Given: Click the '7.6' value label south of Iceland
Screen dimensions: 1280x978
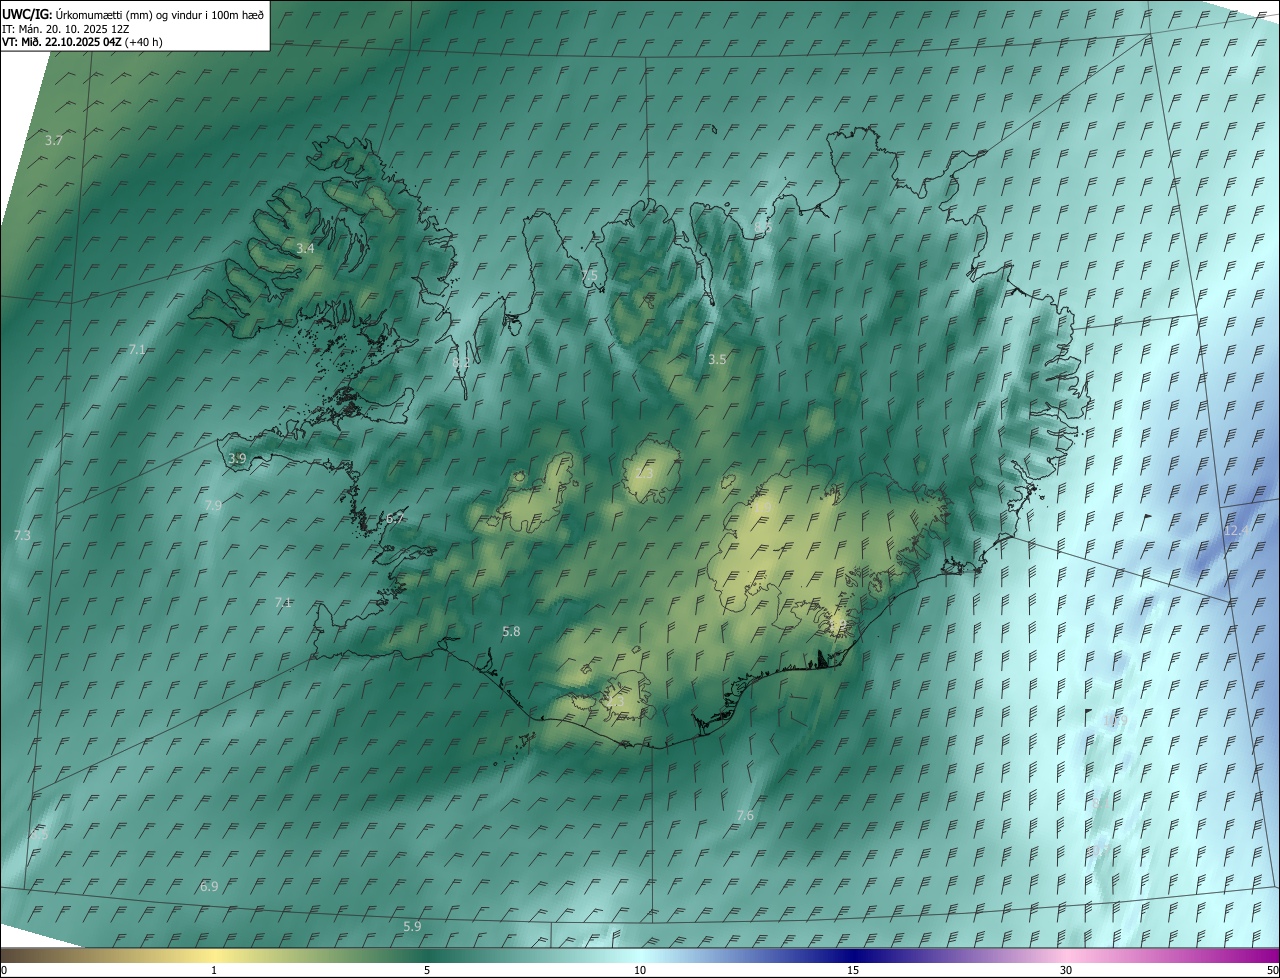Looking at the screenshot, I should click(745, 816).
